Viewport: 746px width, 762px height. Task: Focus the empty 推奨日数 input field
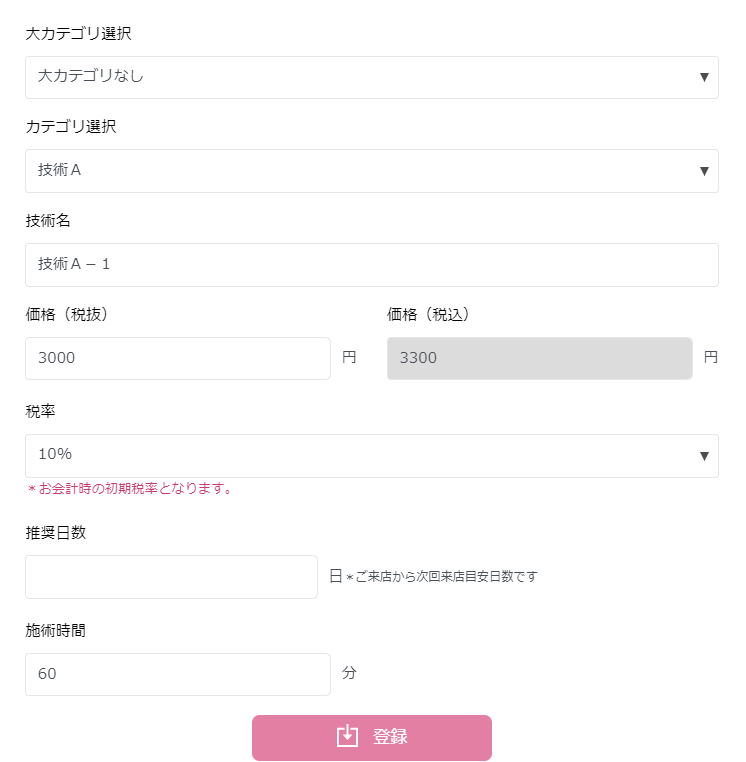click(171, 577)
